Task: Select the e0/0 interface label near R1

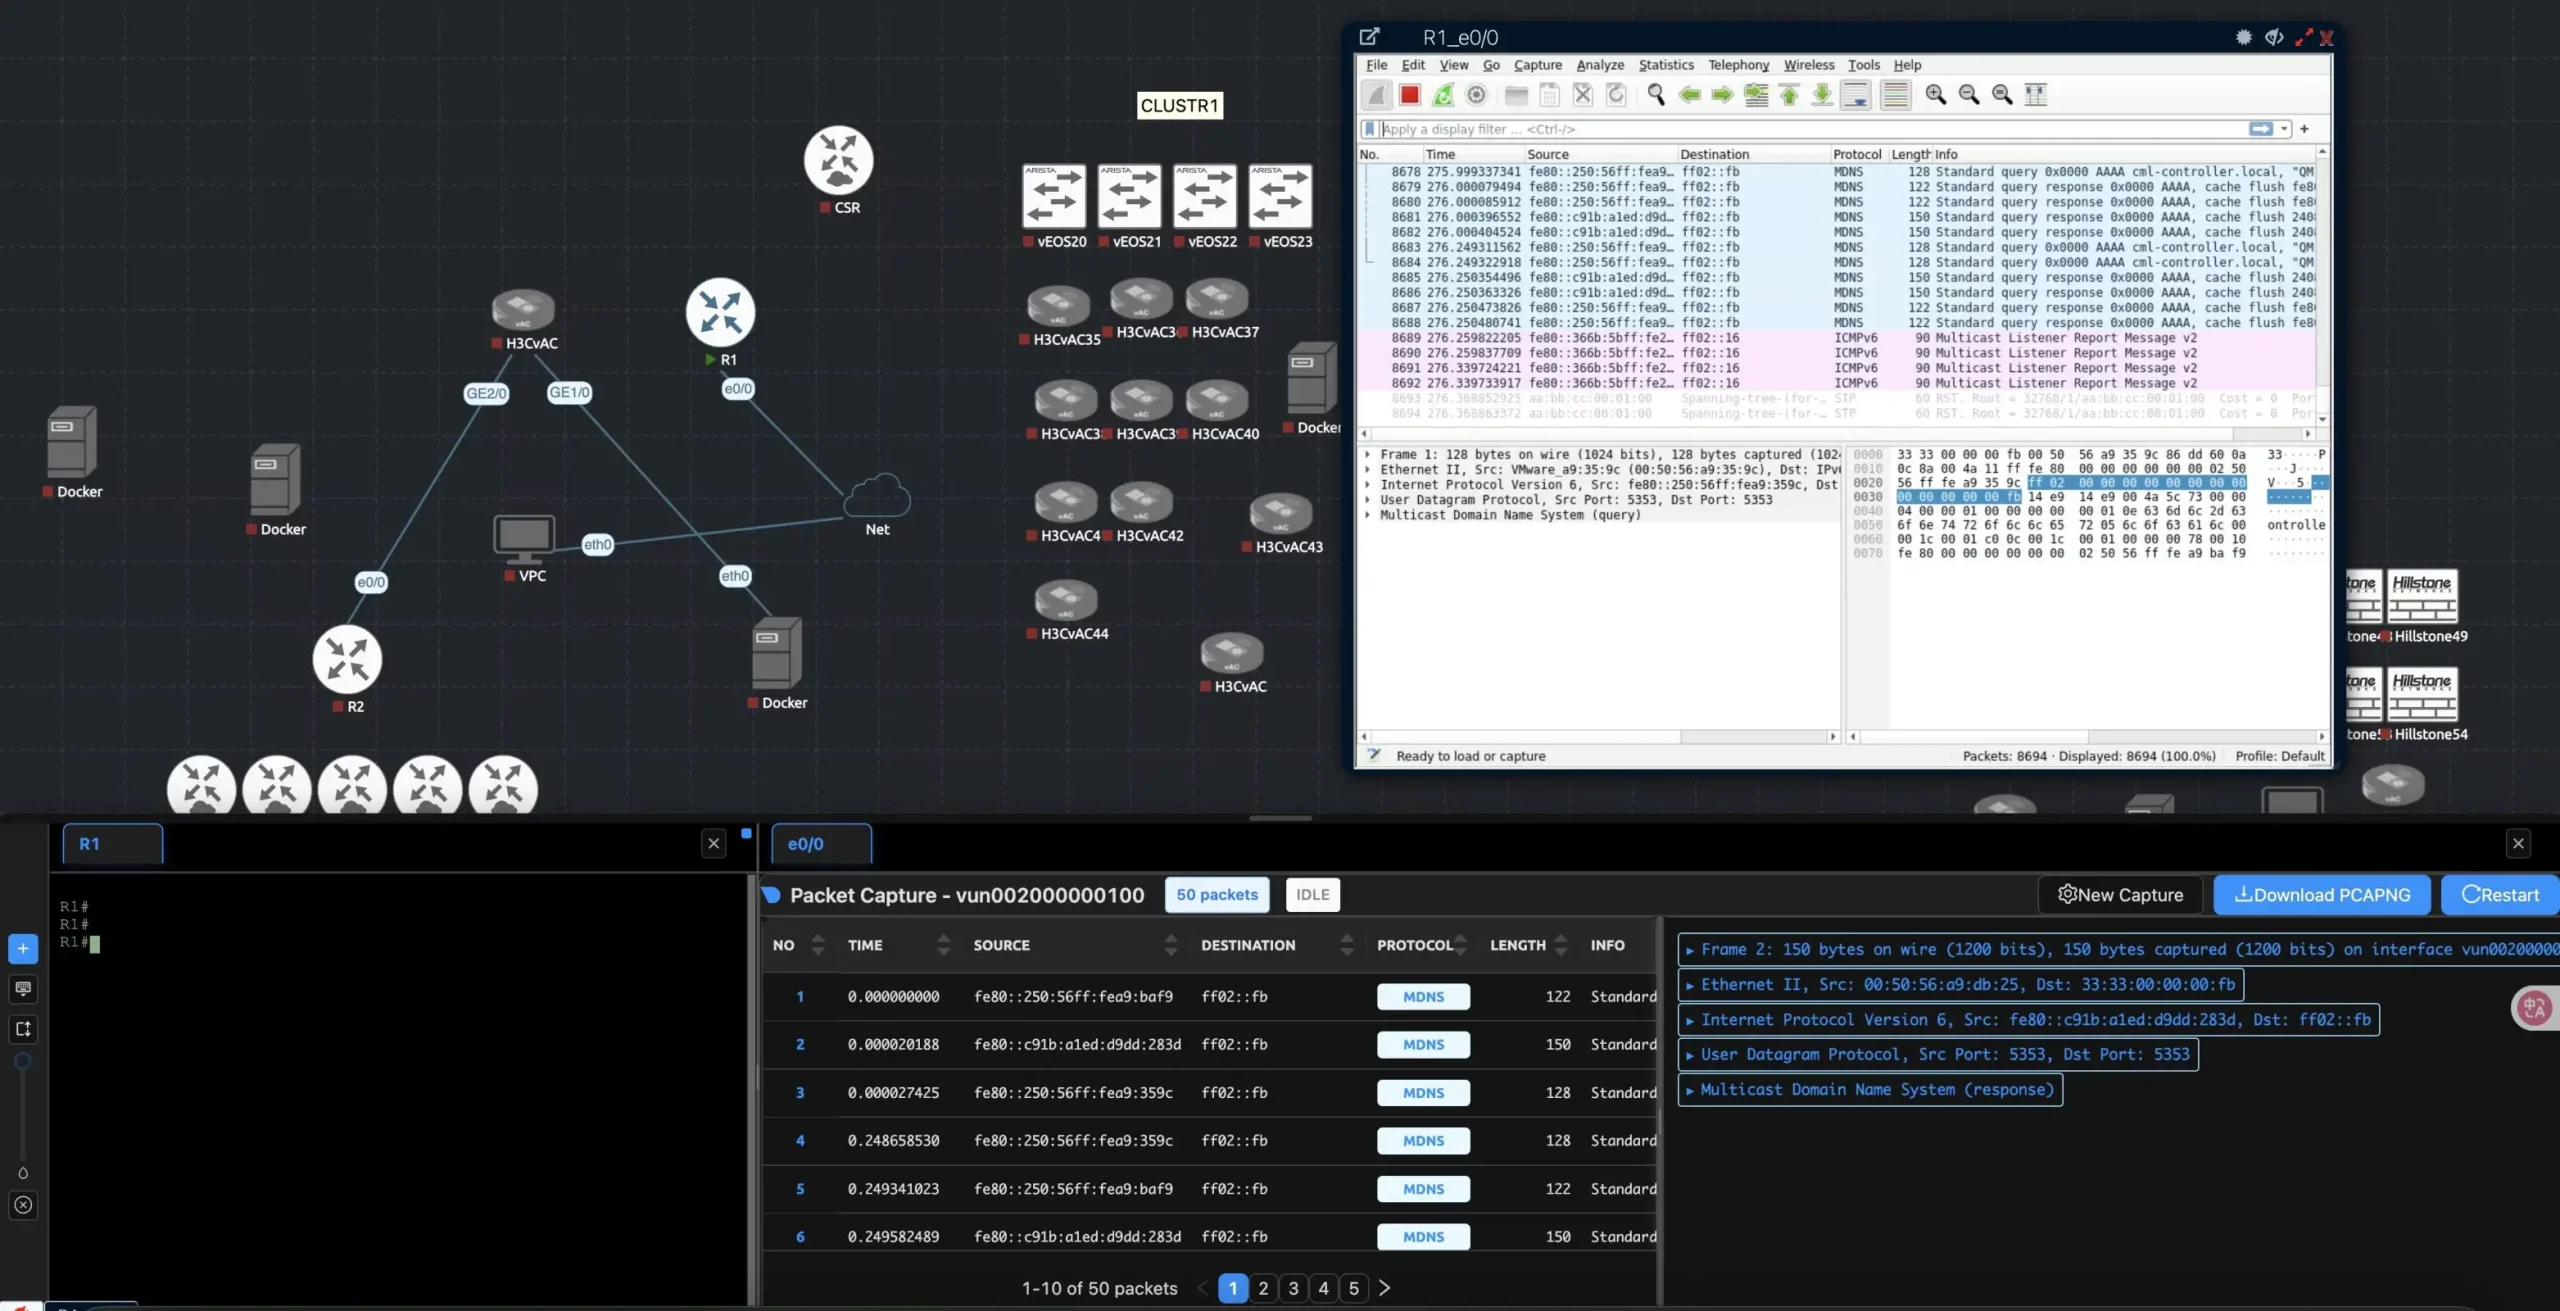Action: coord(738,389)
